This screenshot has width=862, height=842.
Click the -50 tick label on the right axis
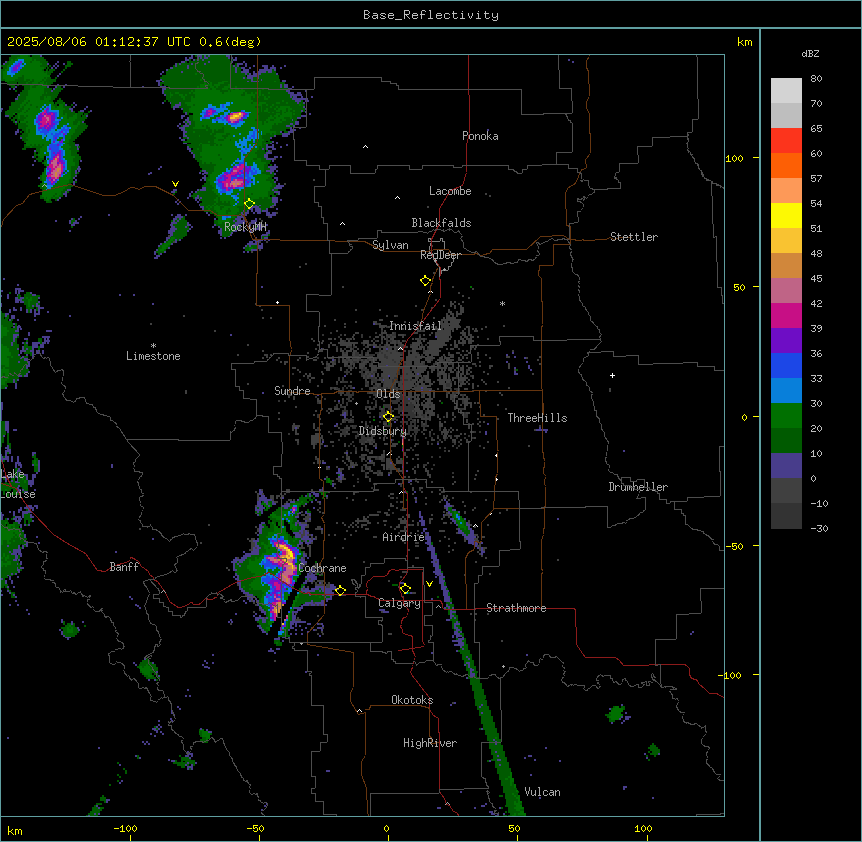pos(734,546)
